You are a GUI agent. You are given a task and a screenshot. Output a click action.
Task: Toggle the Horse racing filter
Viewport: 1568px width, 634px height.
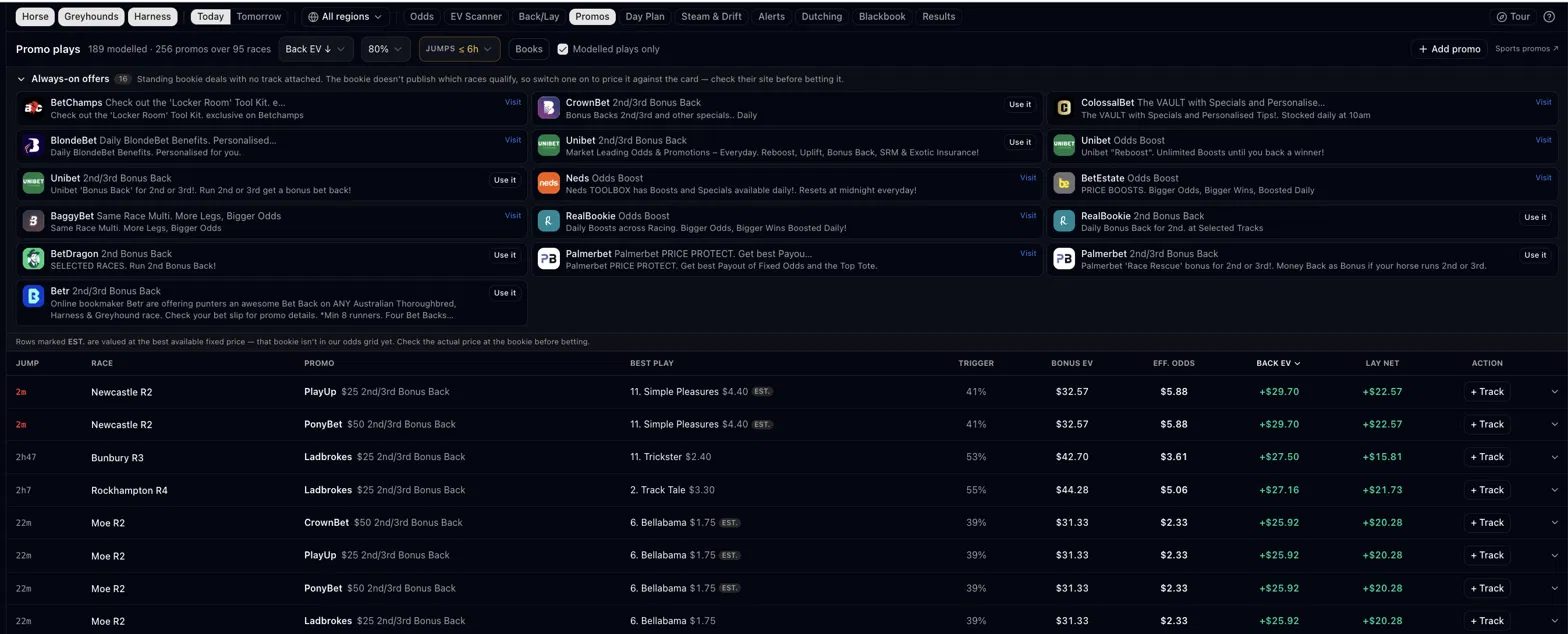pyautogui.click(x=35, y=17)
